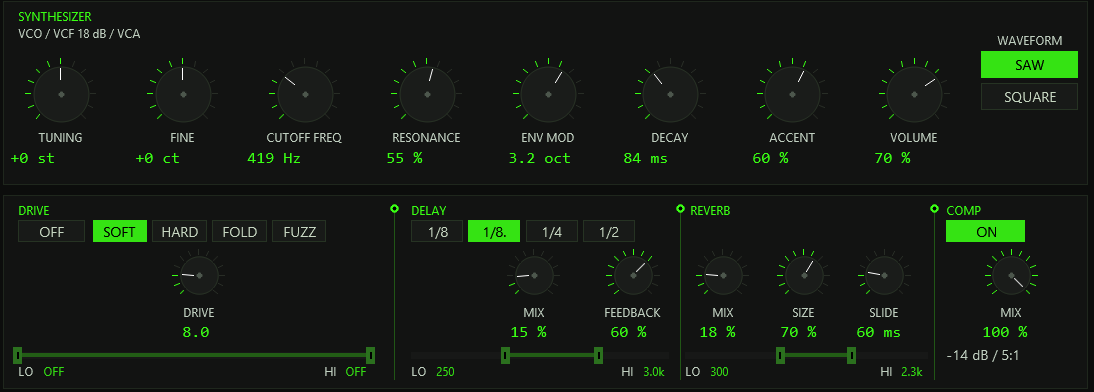1094x392 pixels.
Task: Toggle the compressor ON button
Action: pyautogui.click(x=985, y=232)
